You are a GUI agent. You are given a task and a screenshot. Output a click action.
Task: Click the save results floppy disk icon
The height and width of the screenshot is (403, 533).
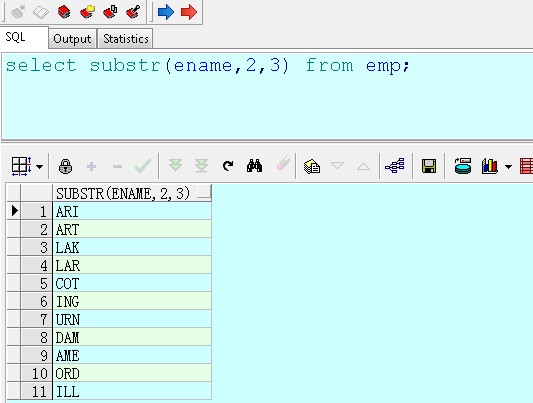point(429,166)
